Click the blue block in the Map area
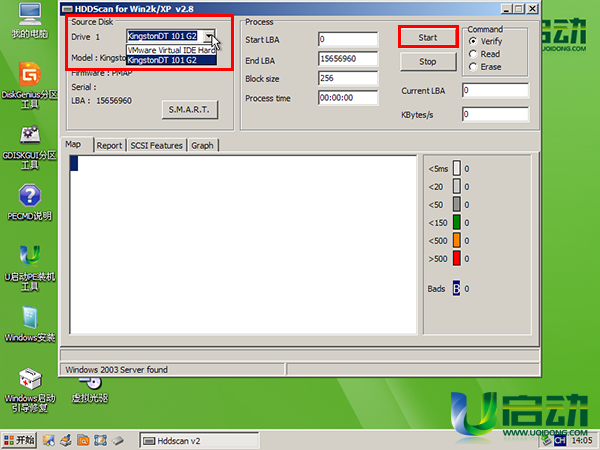This screenshot has width=600, height=450. pyautogui.click(x=74, y=163)
